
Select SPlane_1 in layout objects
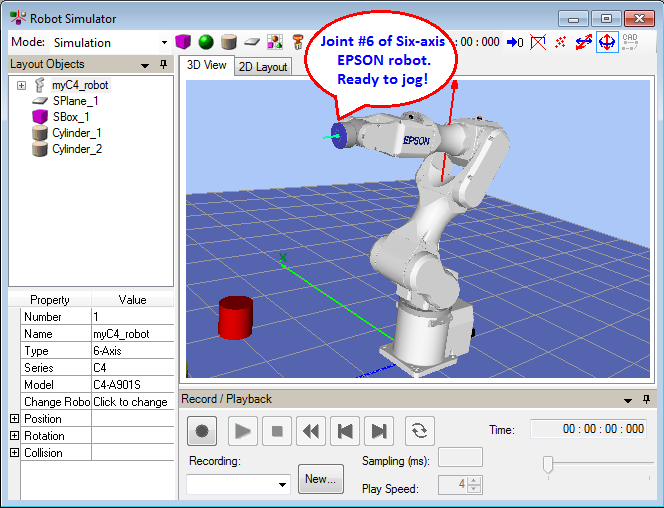[75, 101]
